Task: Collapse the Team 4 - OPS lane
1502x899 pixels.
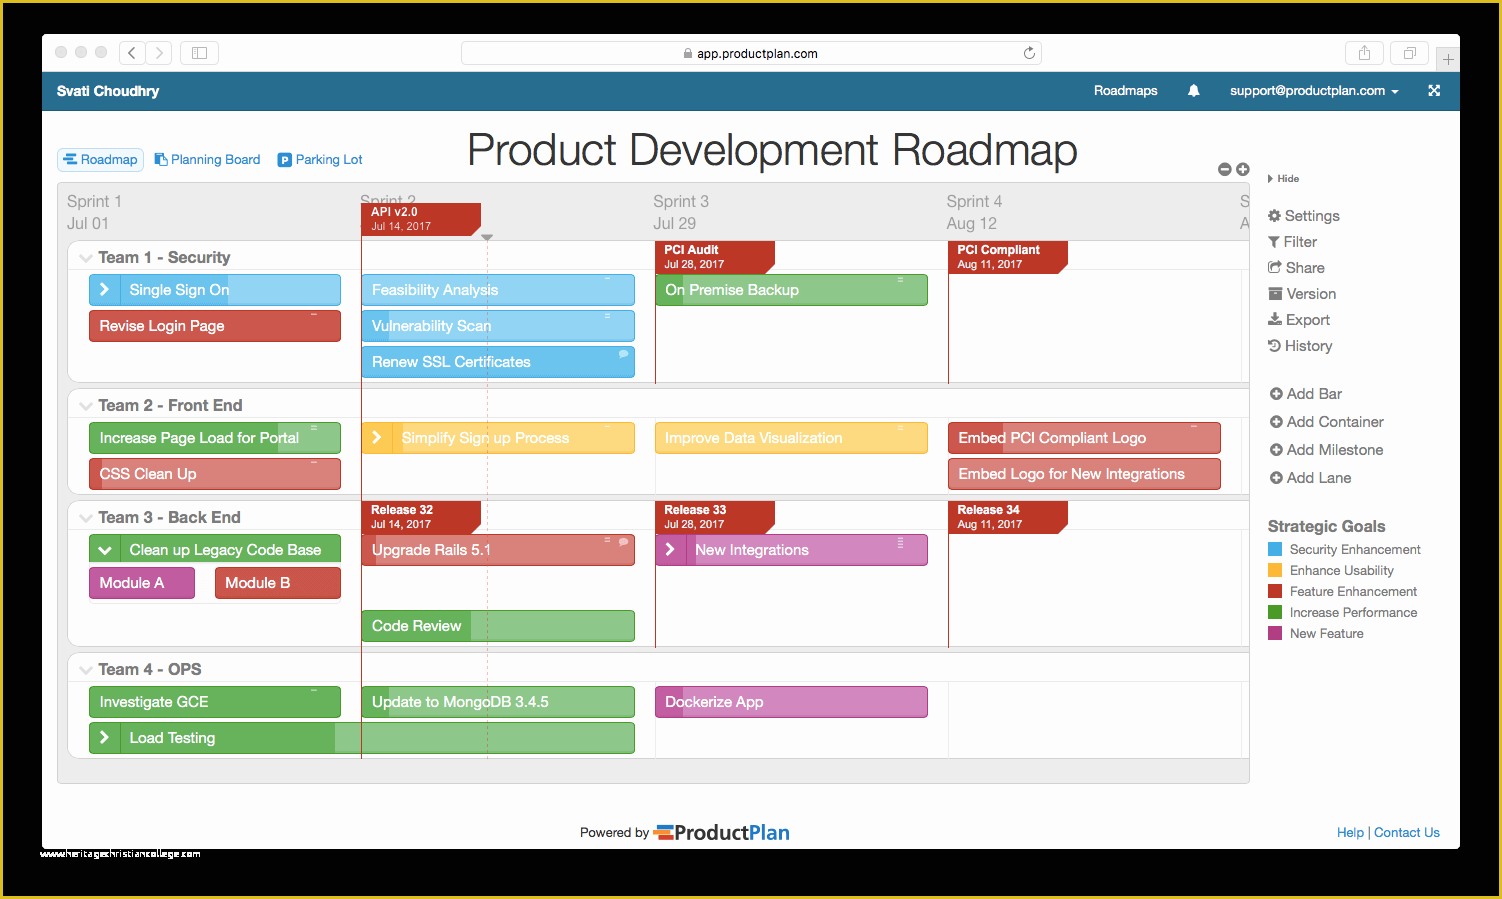Action: (x=86, y=669)
